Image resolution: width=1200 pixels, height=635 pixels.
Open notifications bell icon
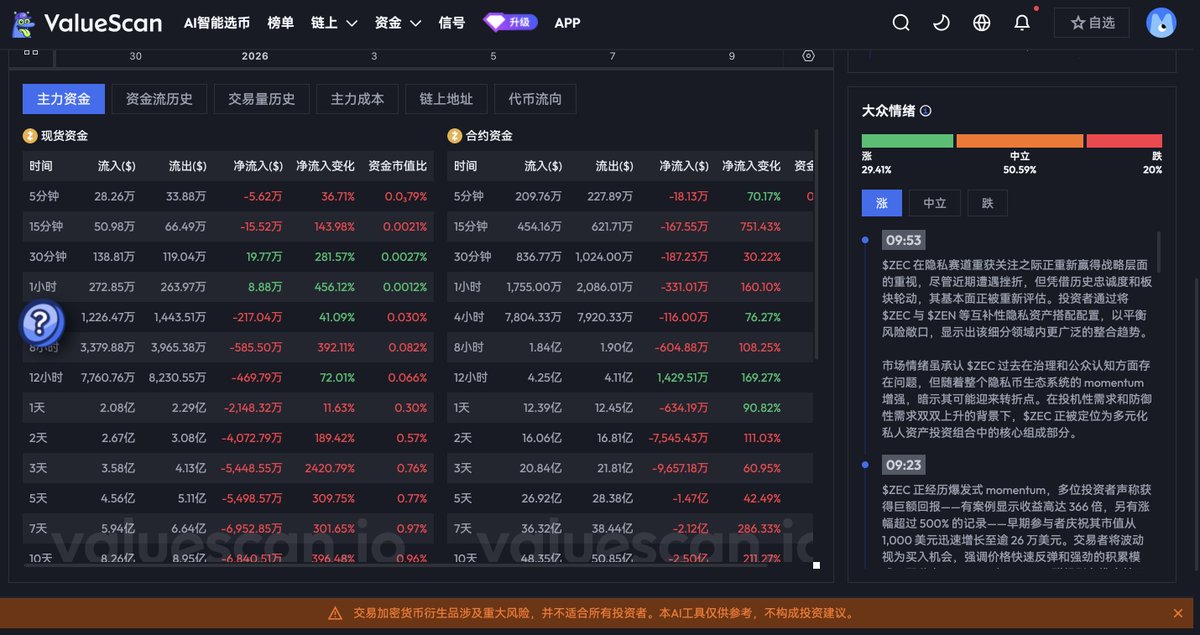[x=1022, y=23]
